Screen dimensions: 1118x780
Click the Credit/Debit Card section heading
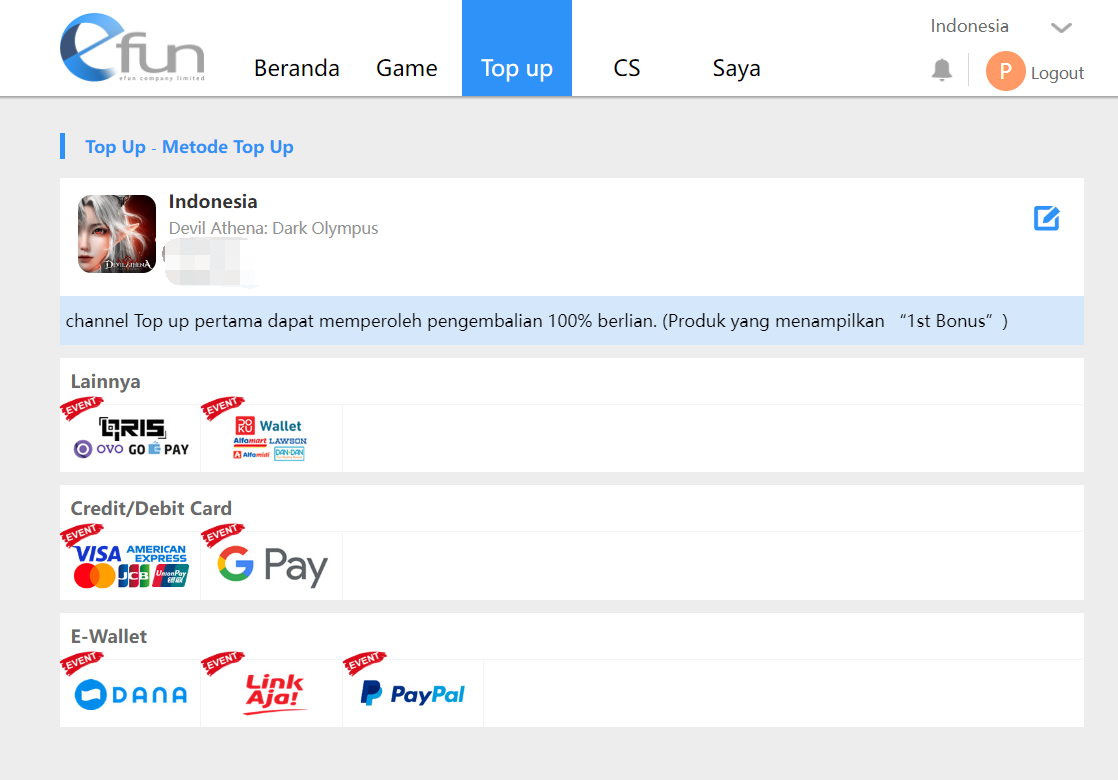coord(151,508)
